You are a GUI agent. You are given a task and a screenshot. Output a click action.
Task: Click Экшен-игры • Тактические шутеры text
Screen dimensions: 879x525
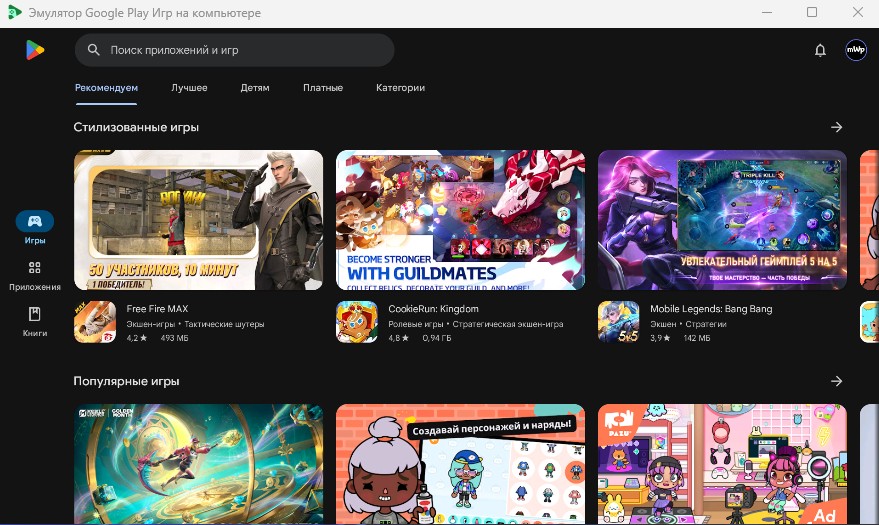pos(195,324)
